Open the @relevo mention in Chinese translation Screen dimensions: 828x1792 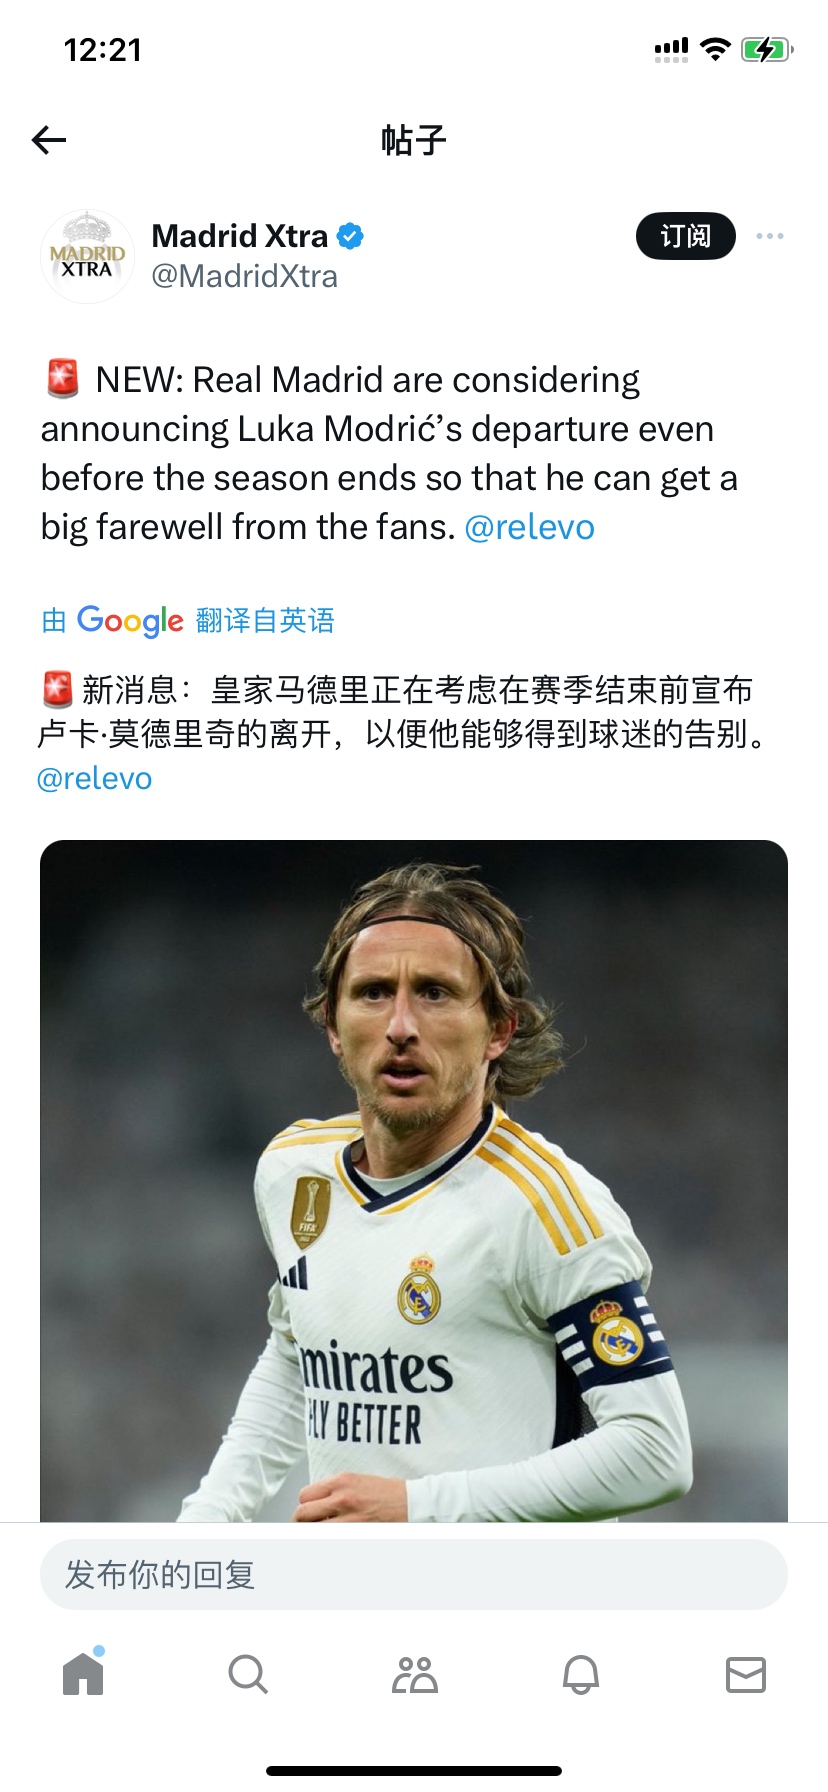click(94, 778)
